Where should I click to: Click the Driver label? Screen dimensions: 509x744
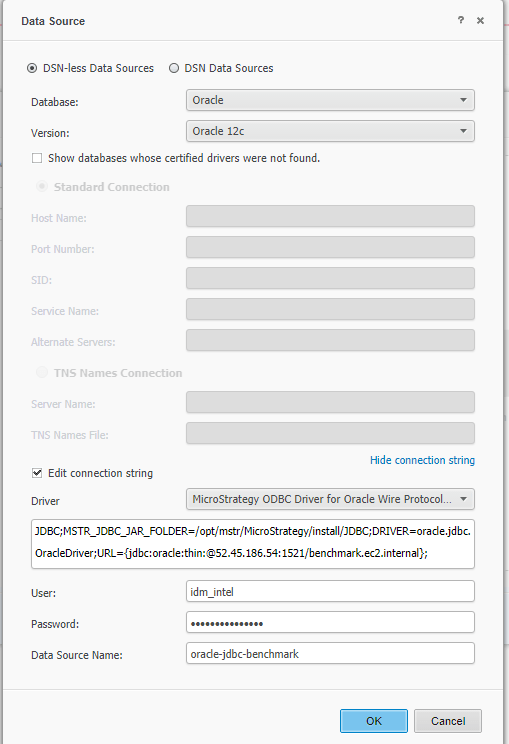[45, 501]
